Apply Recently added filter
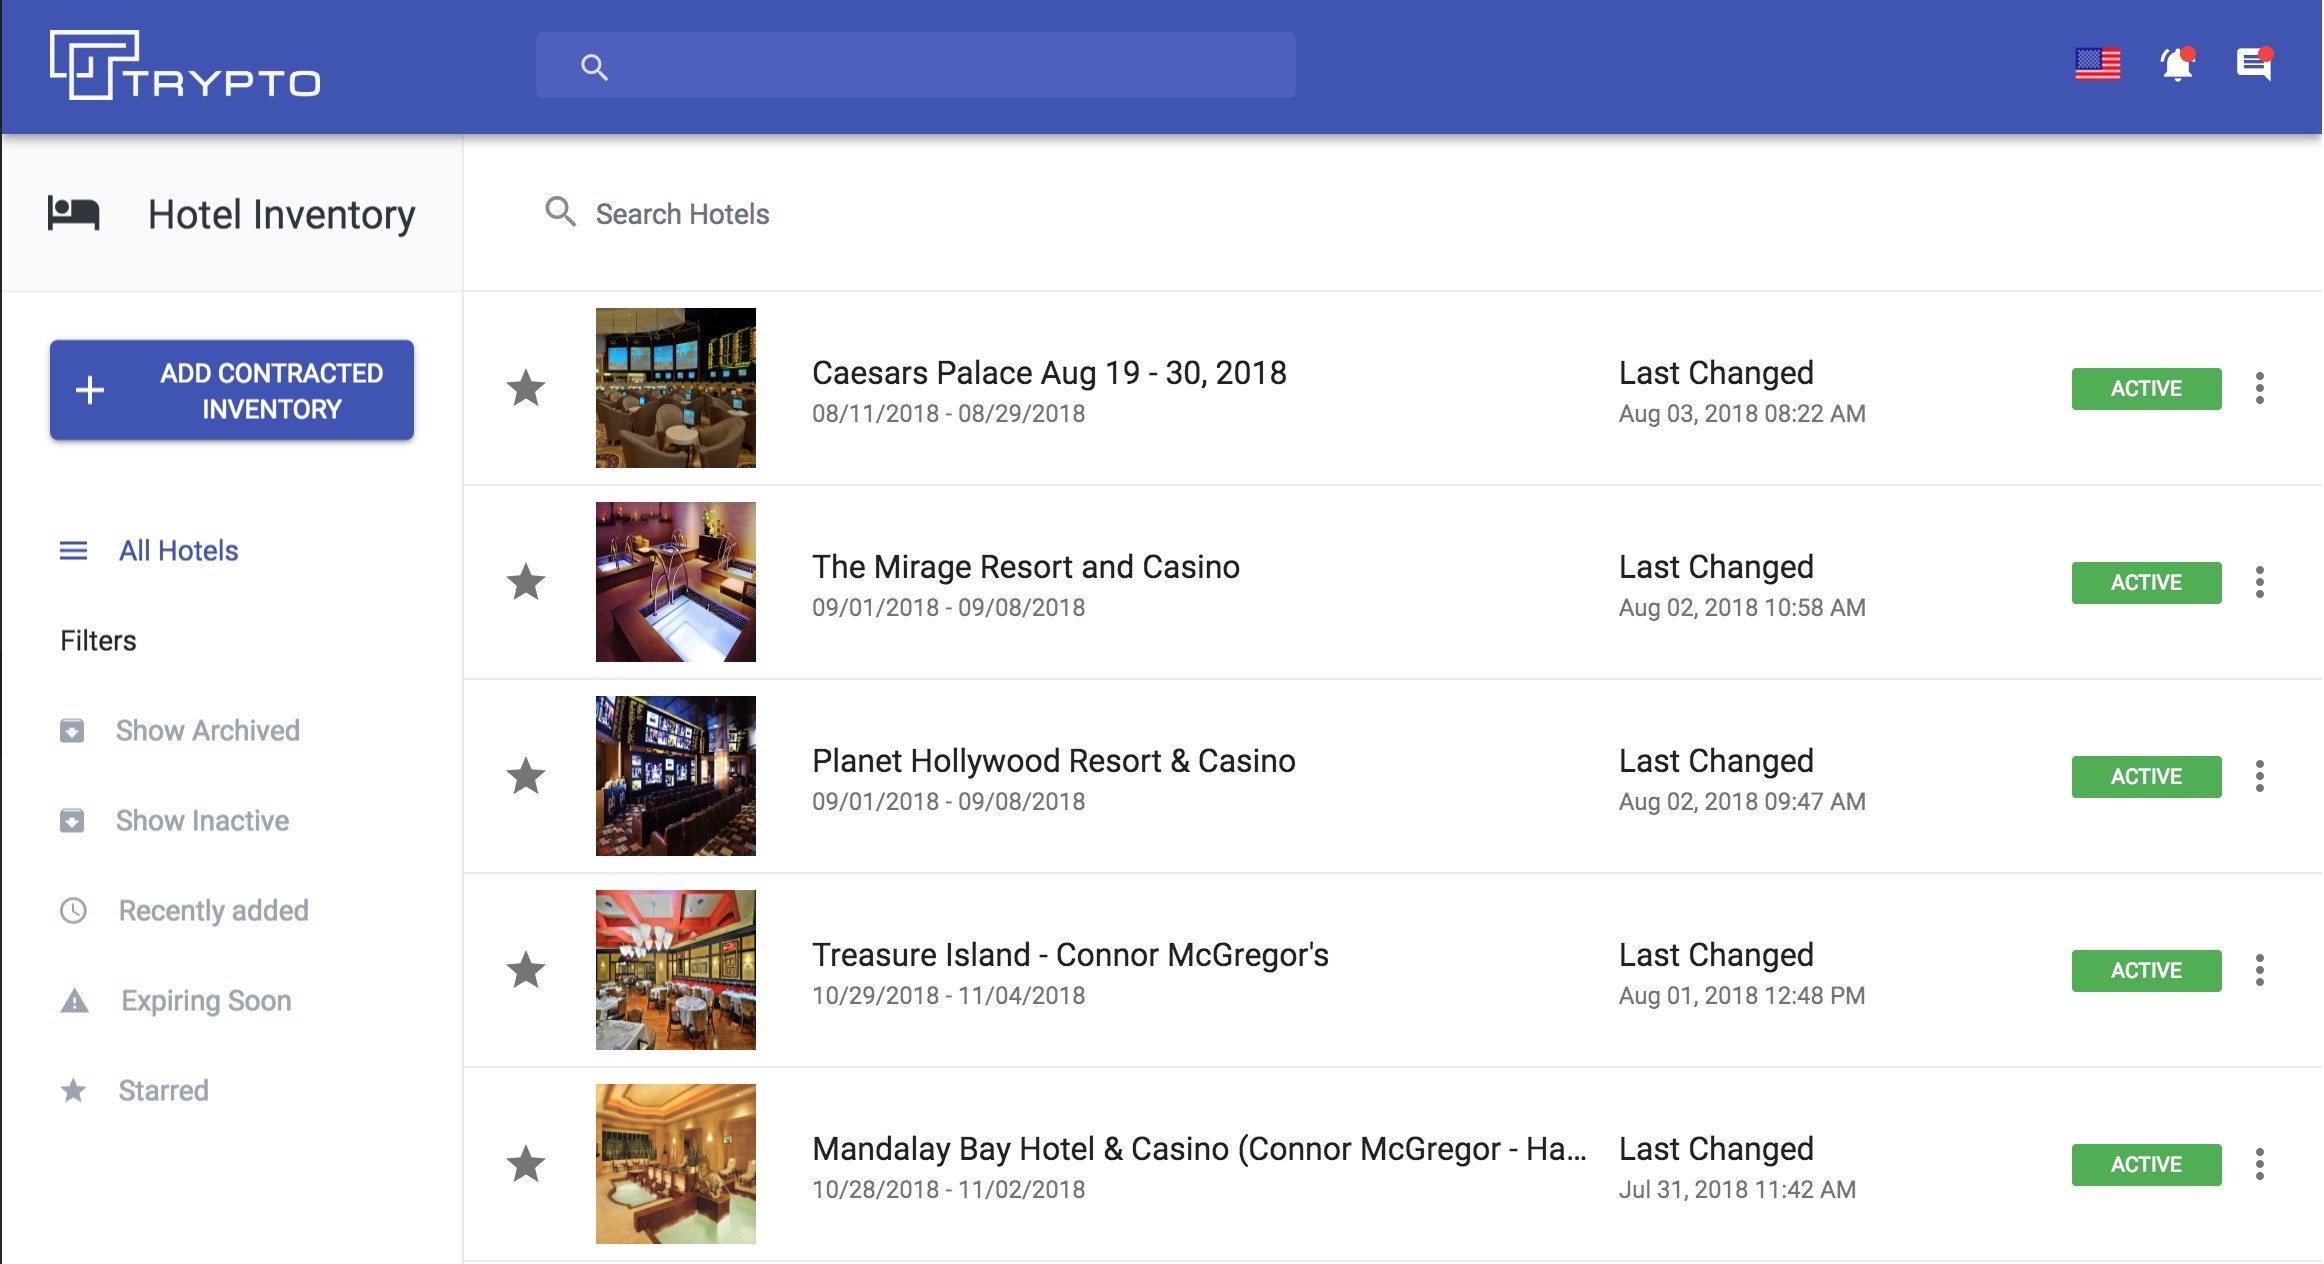The height and width of the screenshot is (1264, 2324). coord(213,910)
